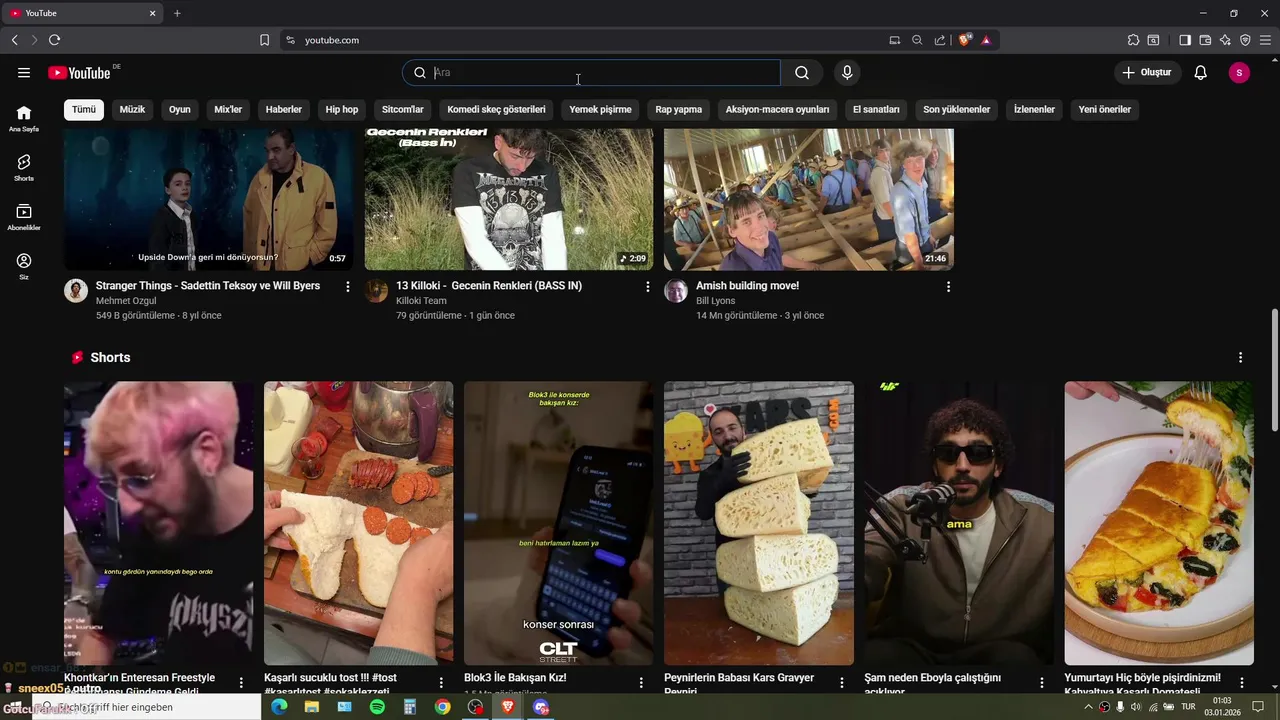Open the account avatar menu
The image size is (1280, 720).
point(1239,72)
